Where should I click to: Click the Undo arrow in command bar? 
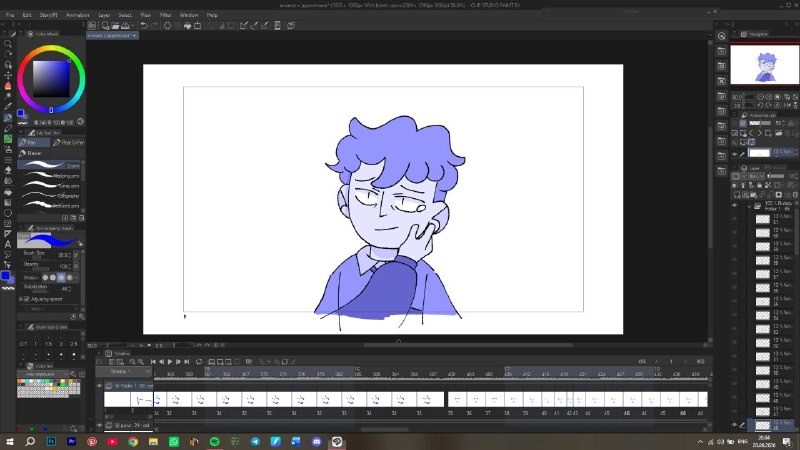click(x=144, y=26)
